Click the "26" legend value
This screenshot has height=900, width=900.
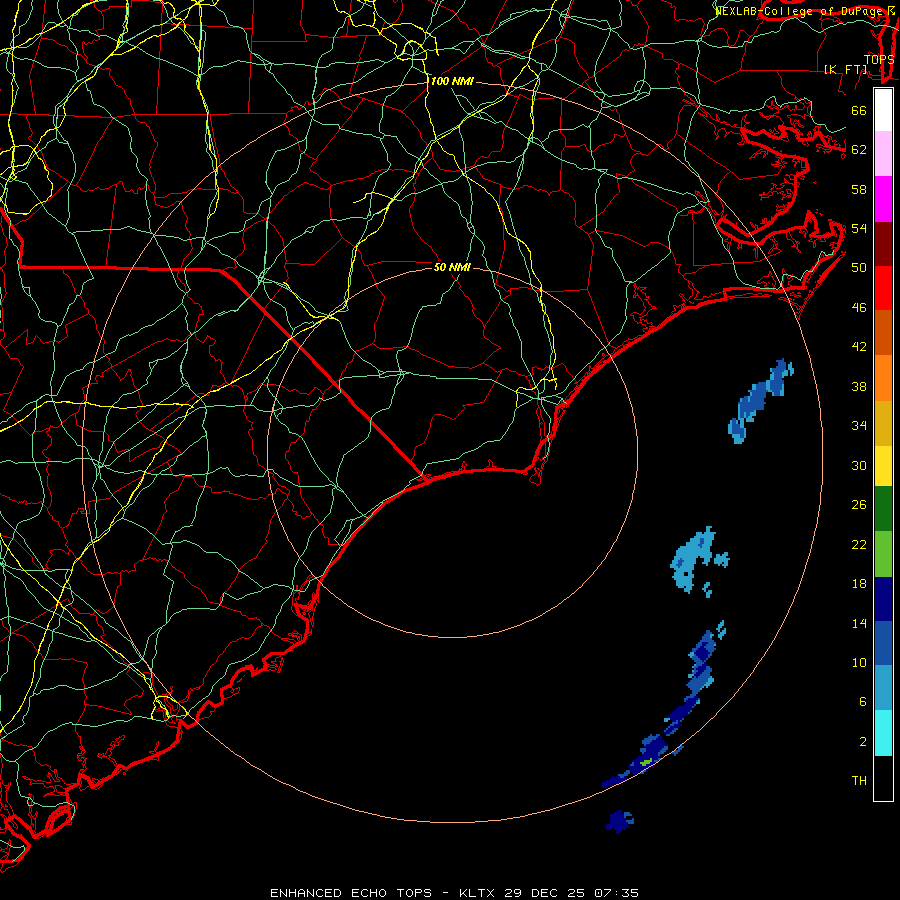859,505
